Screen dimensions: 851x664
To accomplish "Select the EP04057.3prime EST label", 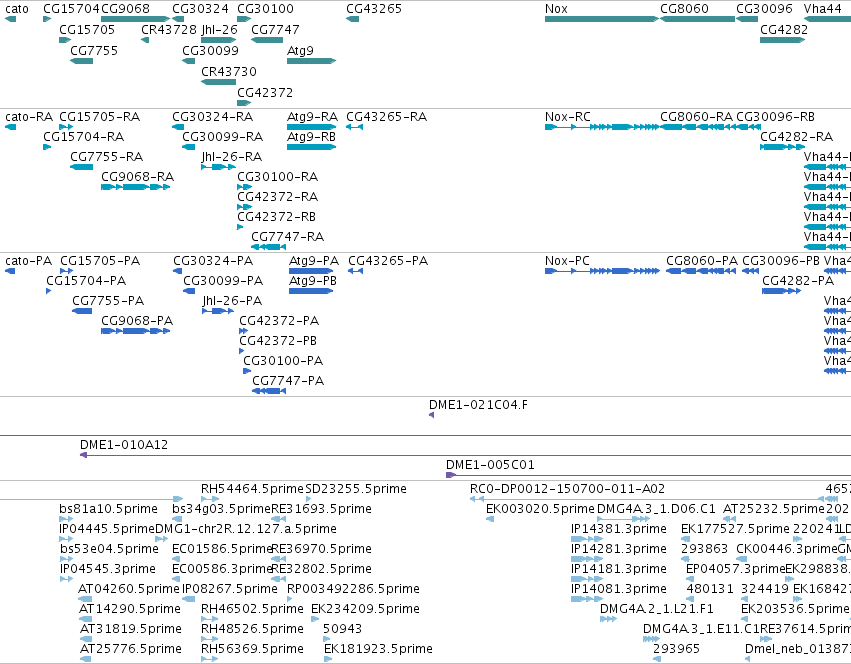I will 736,569.
